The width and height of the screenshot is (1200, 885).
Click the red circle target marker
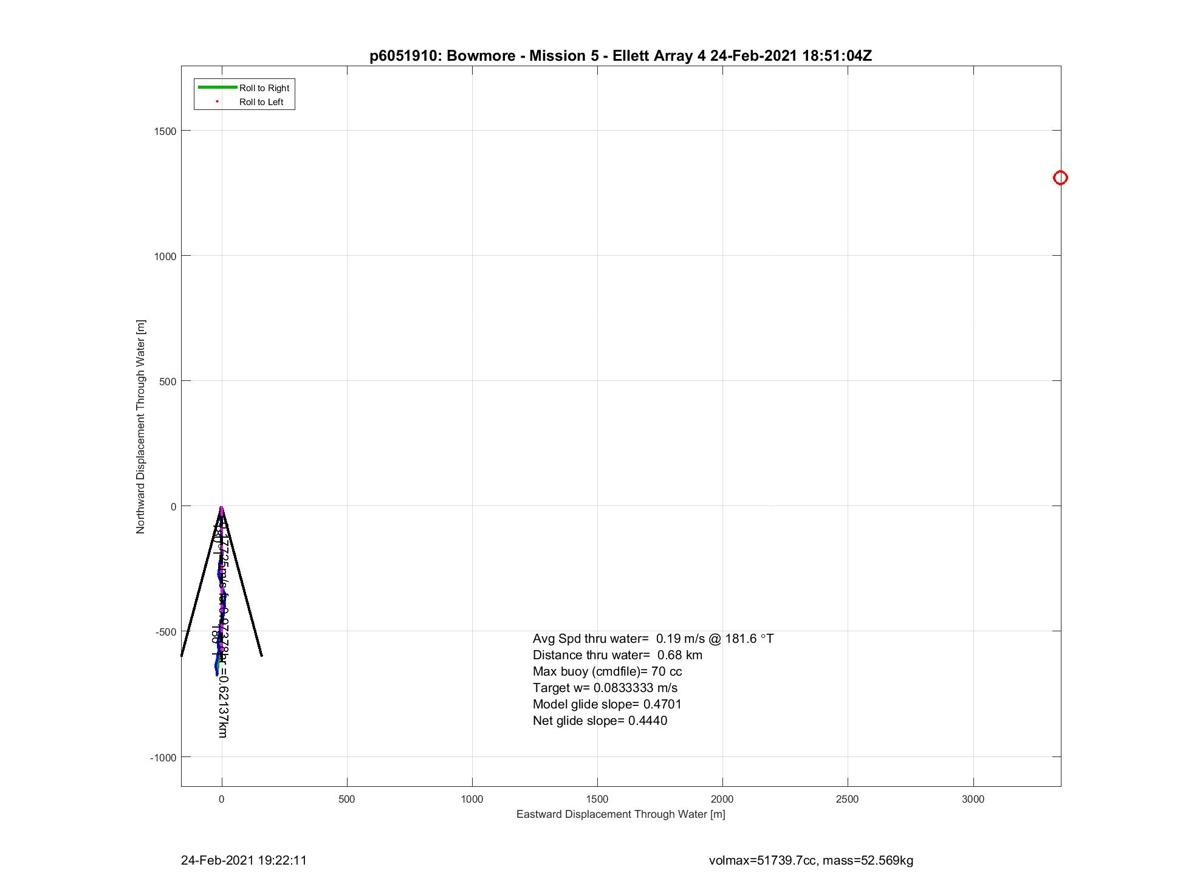click(1060, 178)
